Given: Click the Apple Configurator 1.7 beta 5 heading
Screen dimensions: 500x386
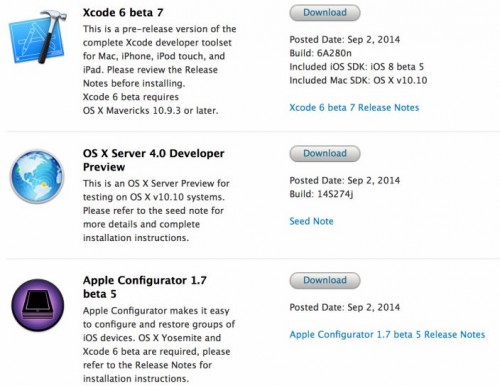Looking at the screenshot, I should (145, 287).
